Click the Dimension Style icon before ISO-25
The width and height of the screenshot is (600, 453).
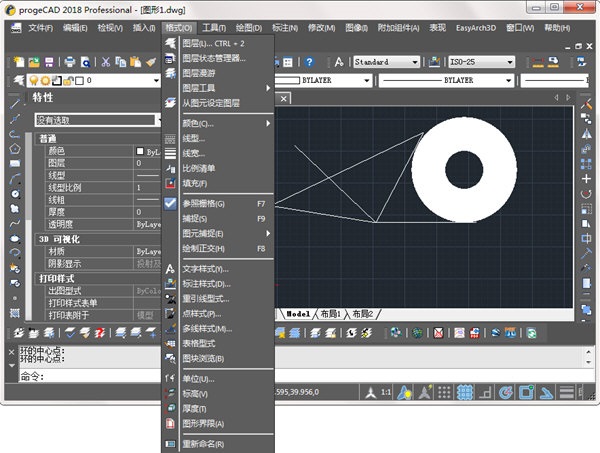tap(434, 62)
